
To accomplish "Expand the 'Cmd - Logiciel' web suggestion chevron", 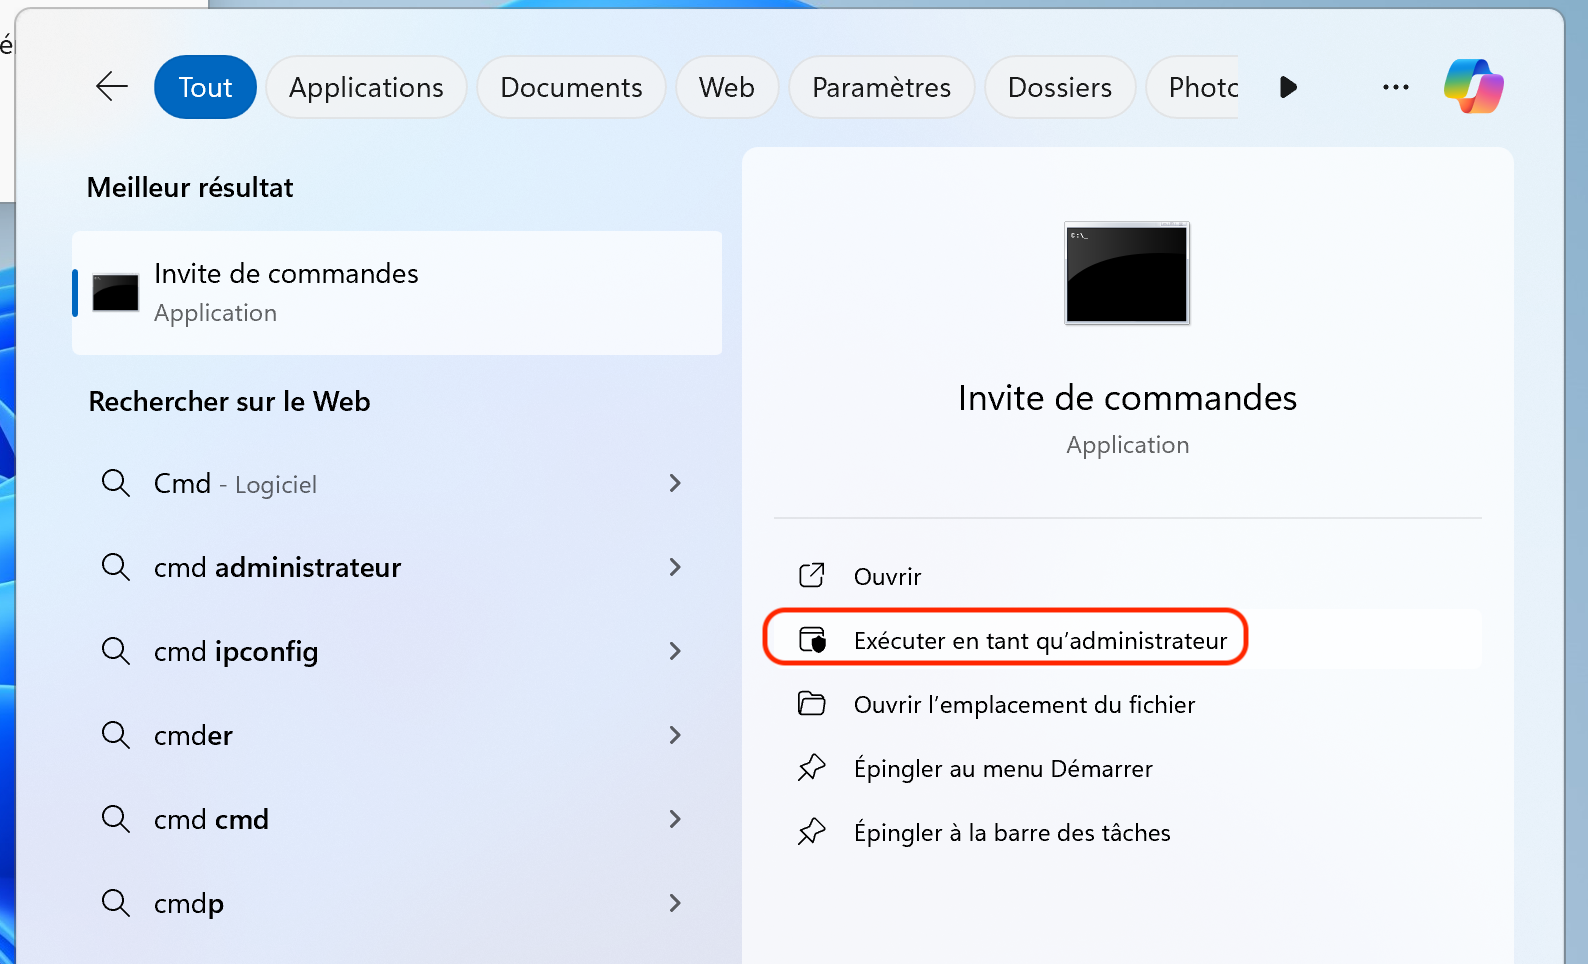I will point(675,484).
